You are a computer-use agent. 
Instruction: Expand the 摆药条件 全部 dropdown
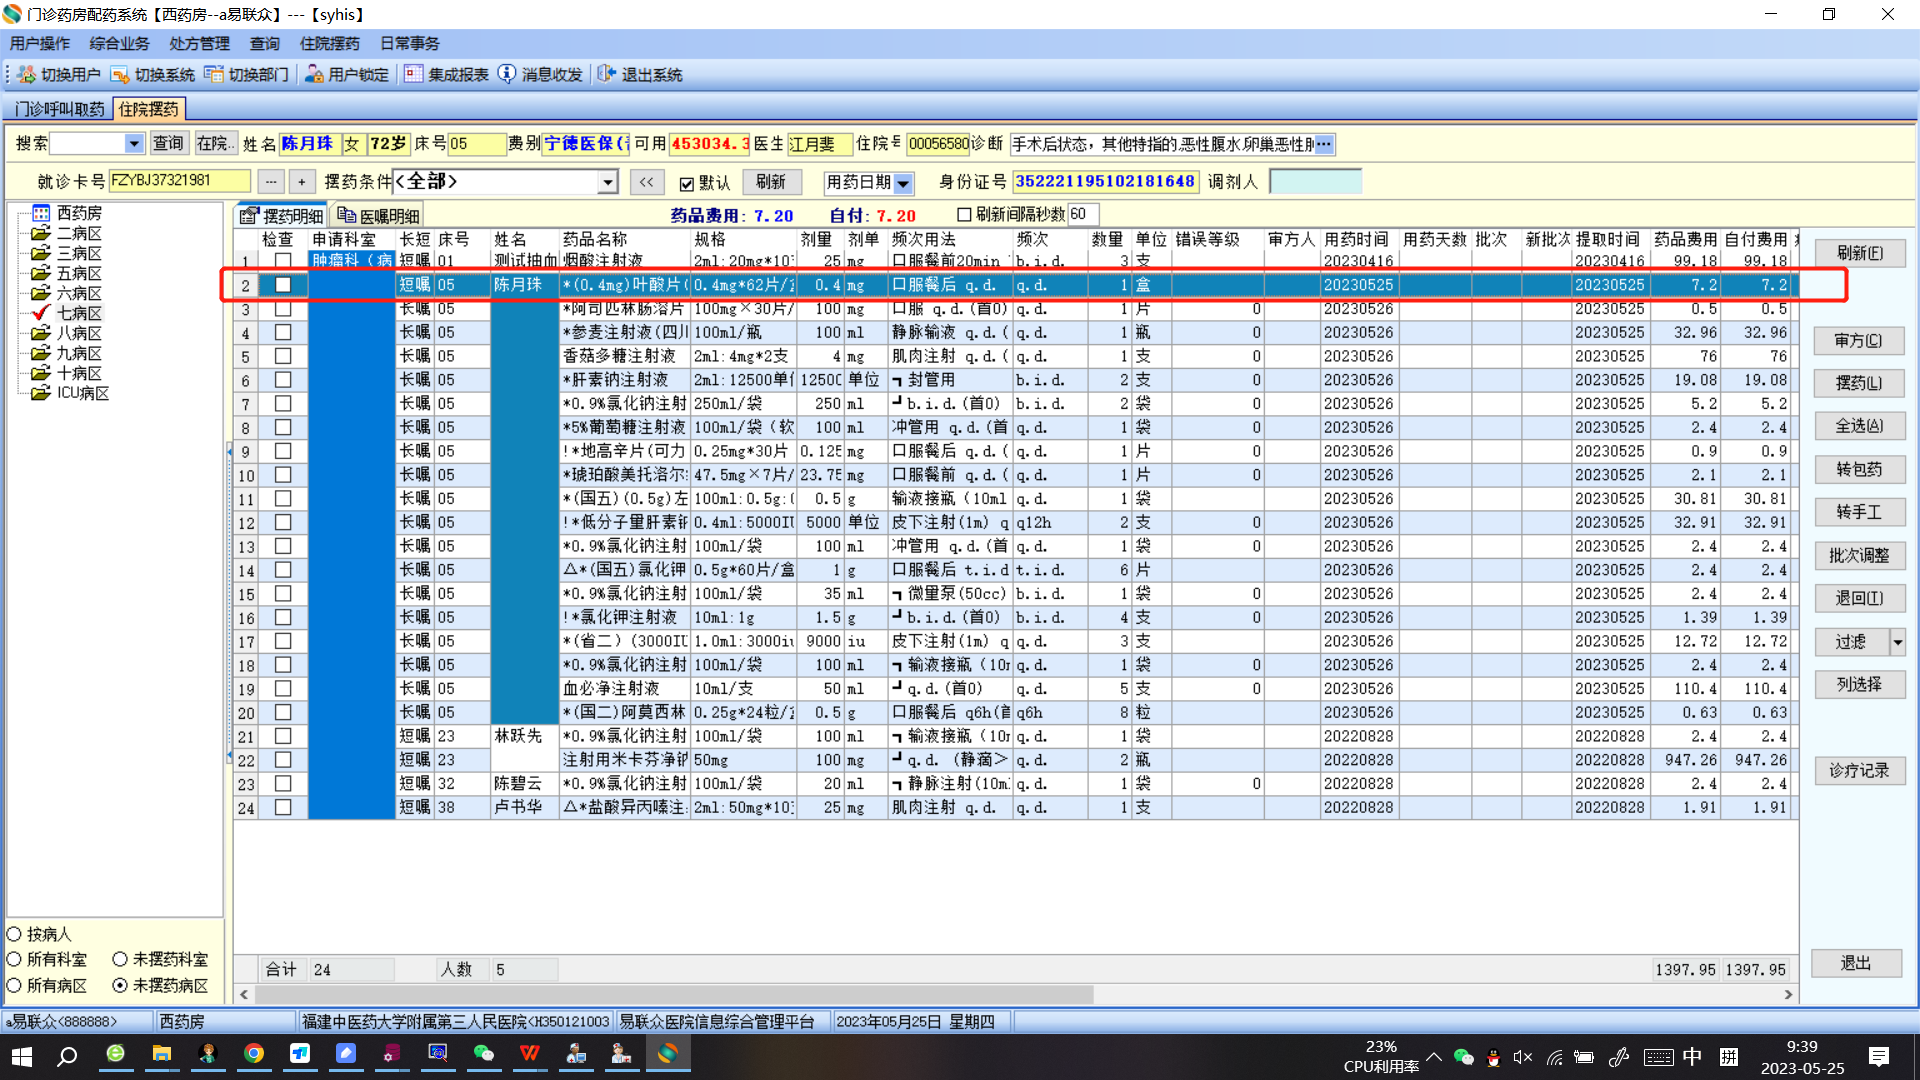point(607,182)
